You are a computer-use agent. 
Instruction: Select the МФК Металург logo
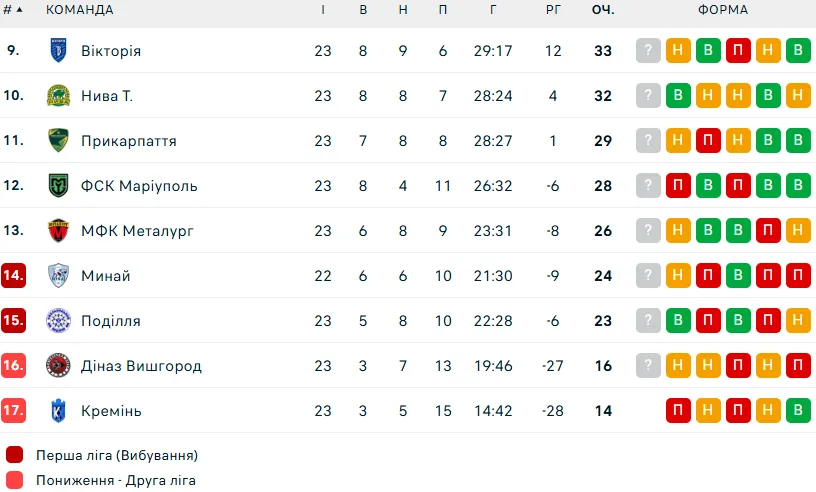[x=58, y=231]
